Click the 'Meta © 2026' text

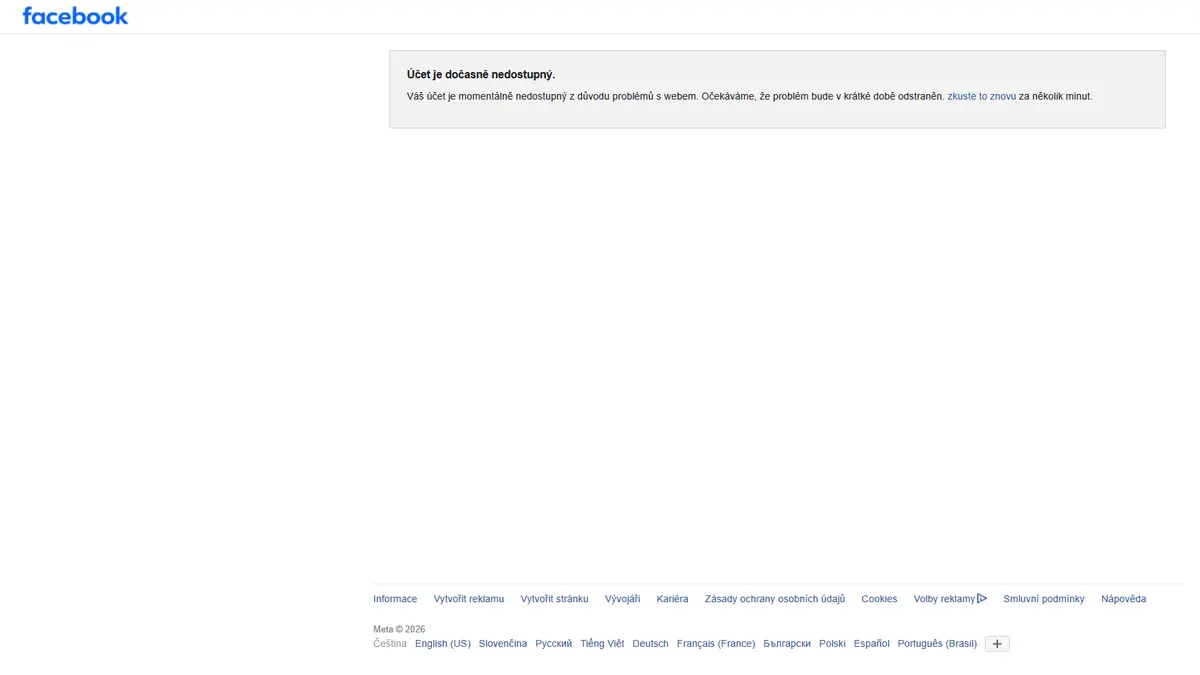[399, 629]
